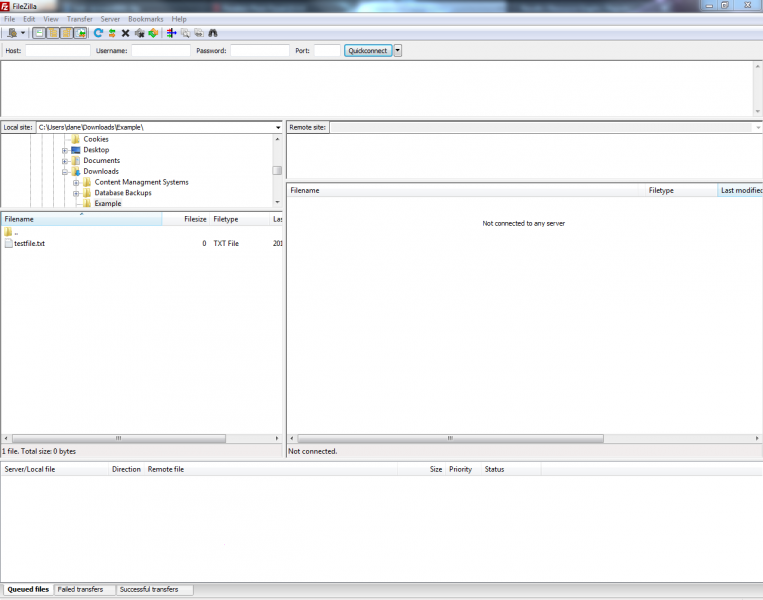763x600 pixels.
Task: Reconnect to last server icon
Action: [x=153, y=33]
